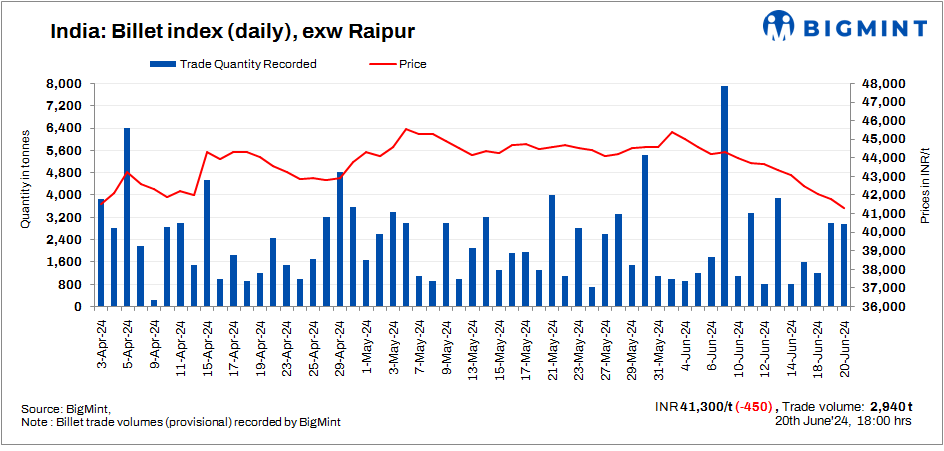Click the blue Trade Quantity Recorded legend swatch
Image resolution: width=944 pixels, height=451 pixels.
point(162,64)
